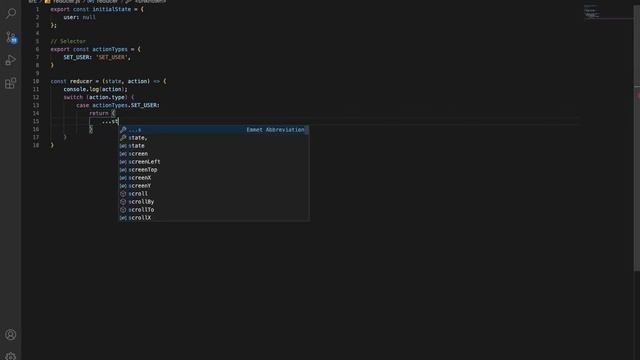Choose the 'screenY' suggestion

(x=213, y=186)
